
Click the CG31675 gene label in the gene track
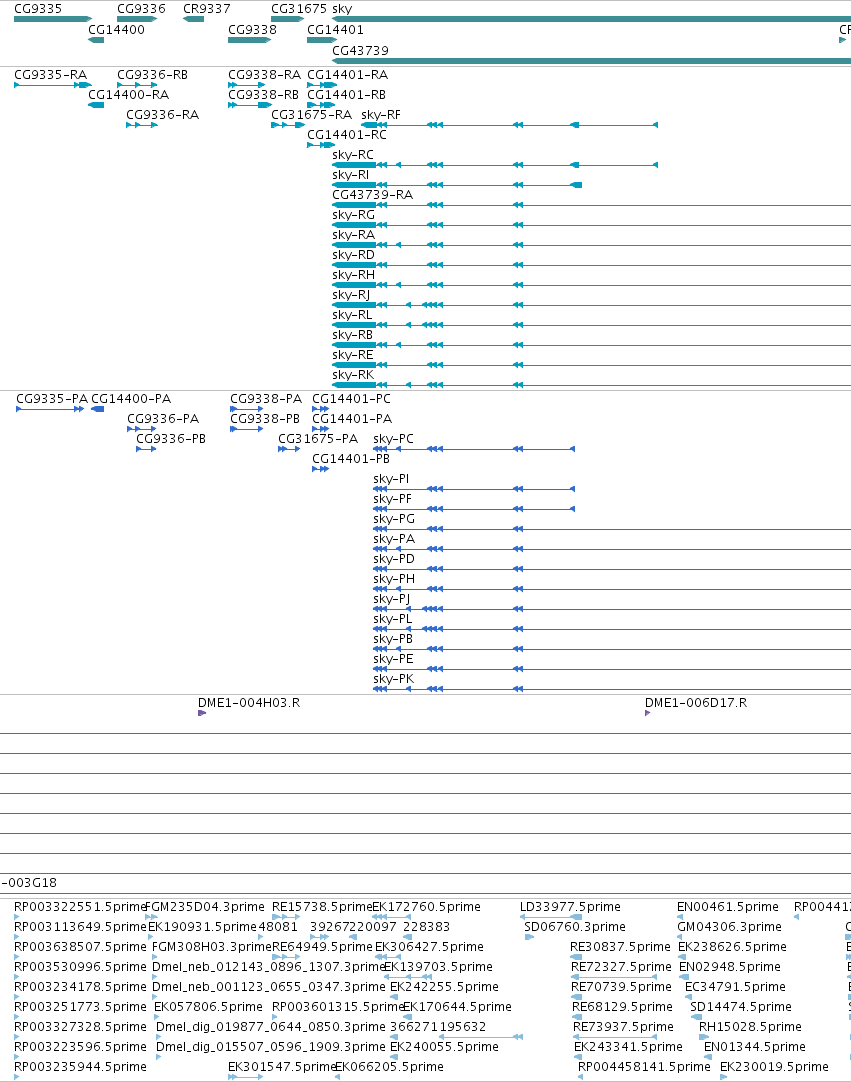pos(299,9)
